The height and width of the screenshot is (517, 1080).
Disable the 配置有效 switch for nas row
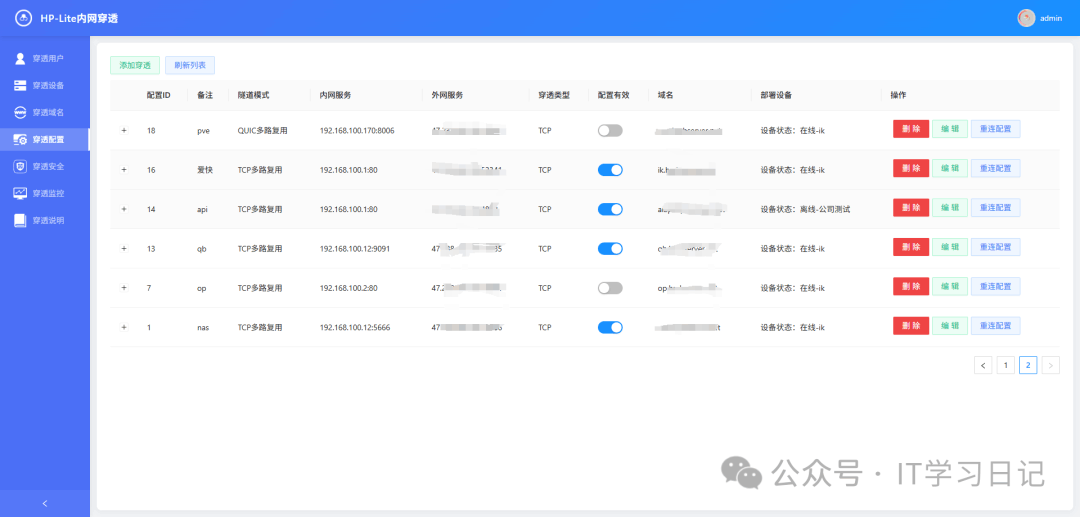(610, 327)
